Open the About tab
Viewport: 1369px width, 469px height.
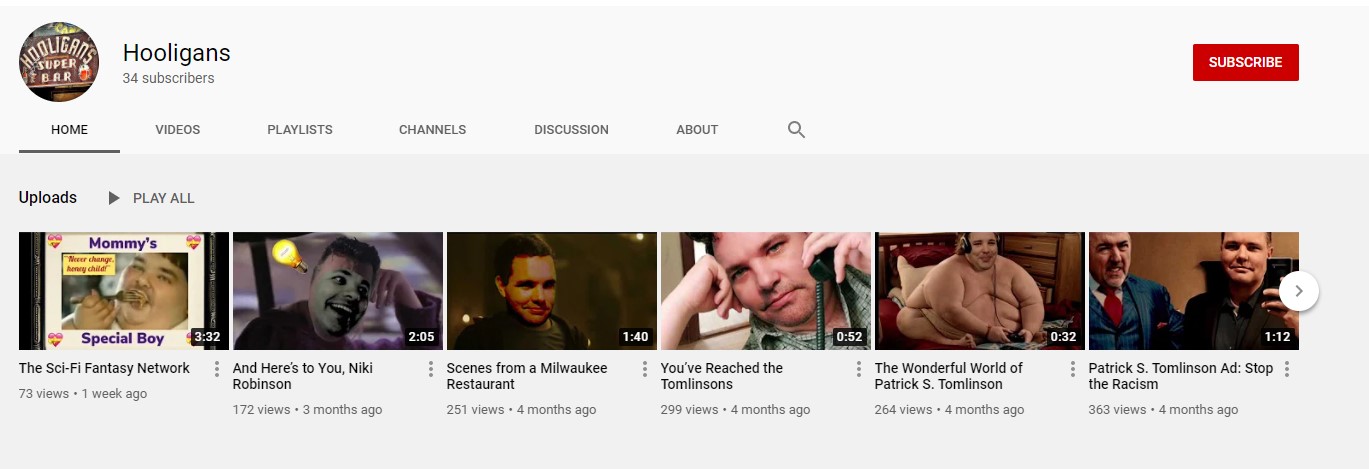(x=697, y=130)
